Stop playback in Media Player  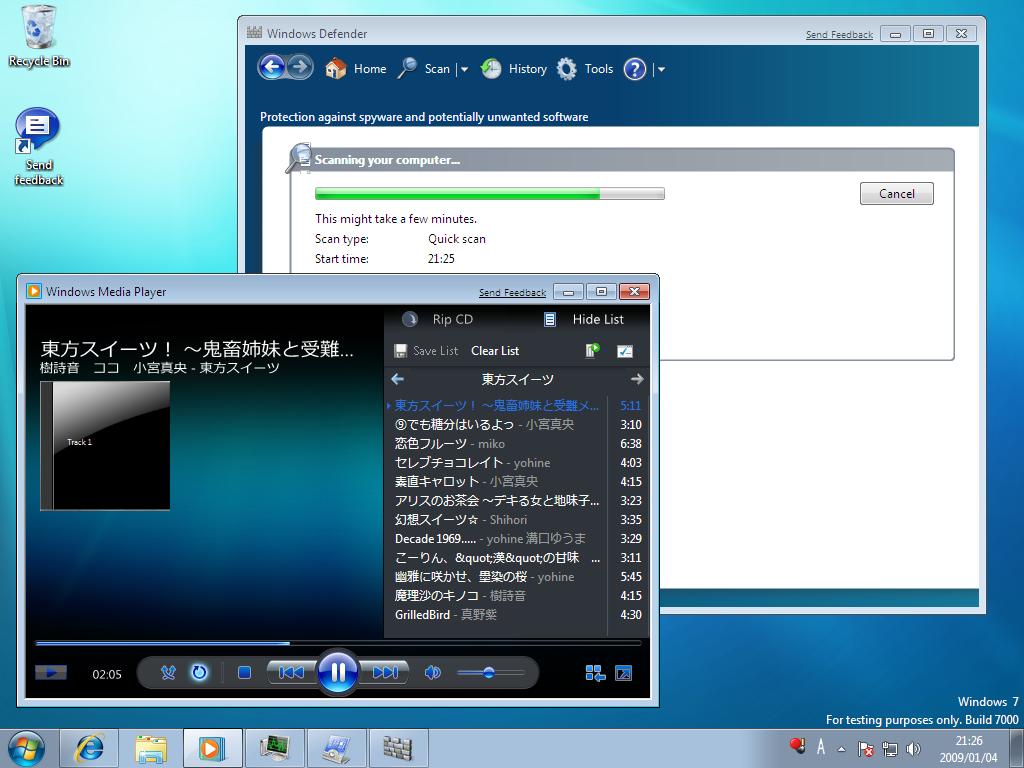[244, 673]
